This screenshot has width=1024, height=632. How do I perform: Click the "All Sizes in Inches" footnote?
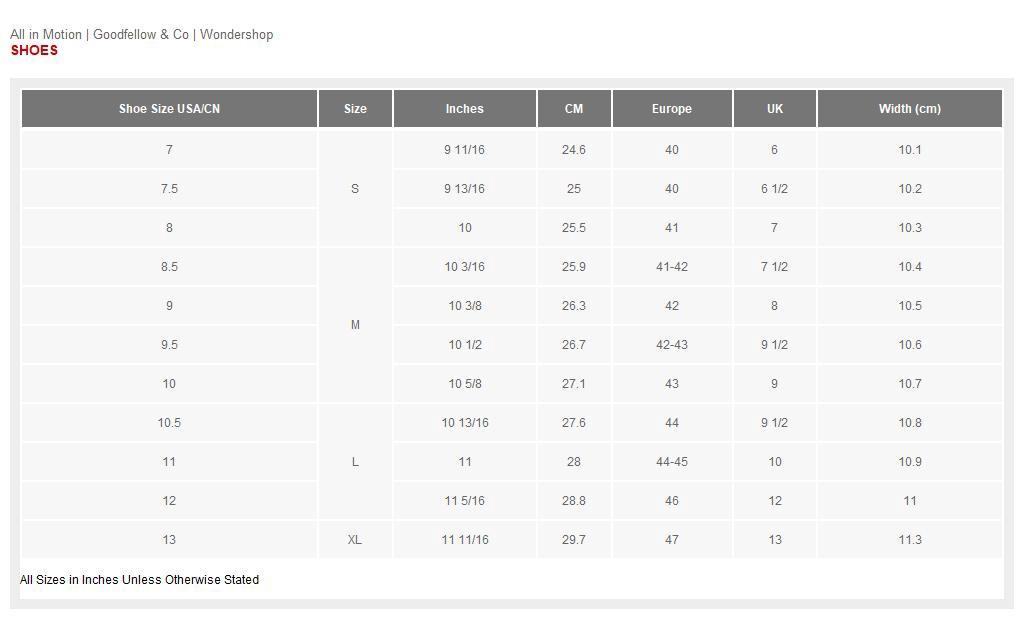coord(139,580)
